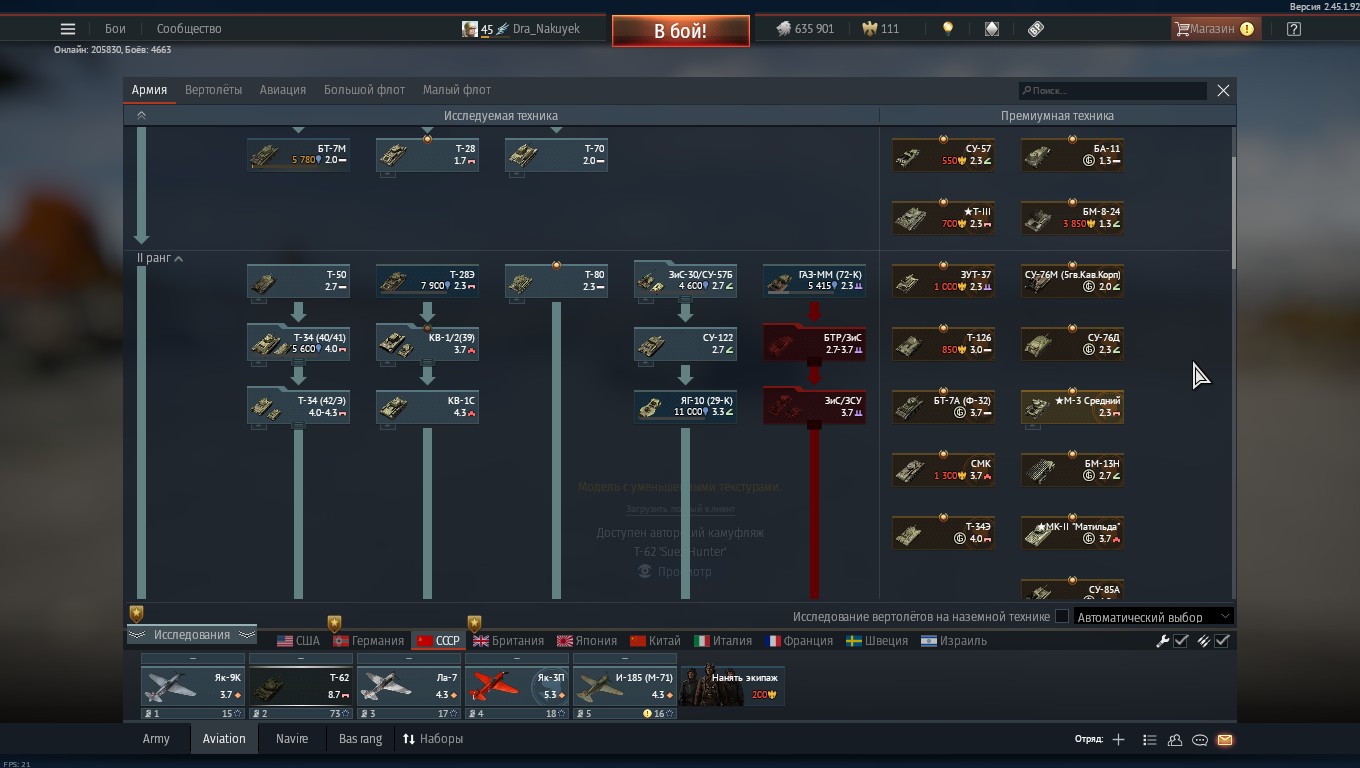Open Наборы presets list
The image size is (1360, 768).
coord(433,739)
